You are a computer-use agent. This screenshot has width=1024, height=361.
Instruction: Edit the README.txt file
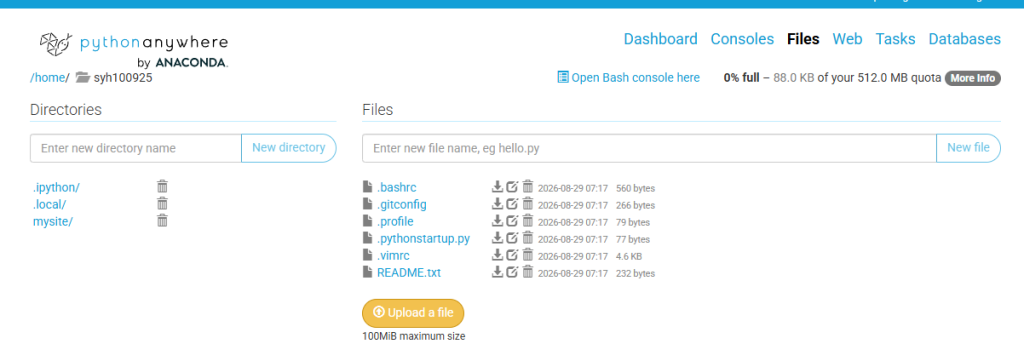[513, 272]
